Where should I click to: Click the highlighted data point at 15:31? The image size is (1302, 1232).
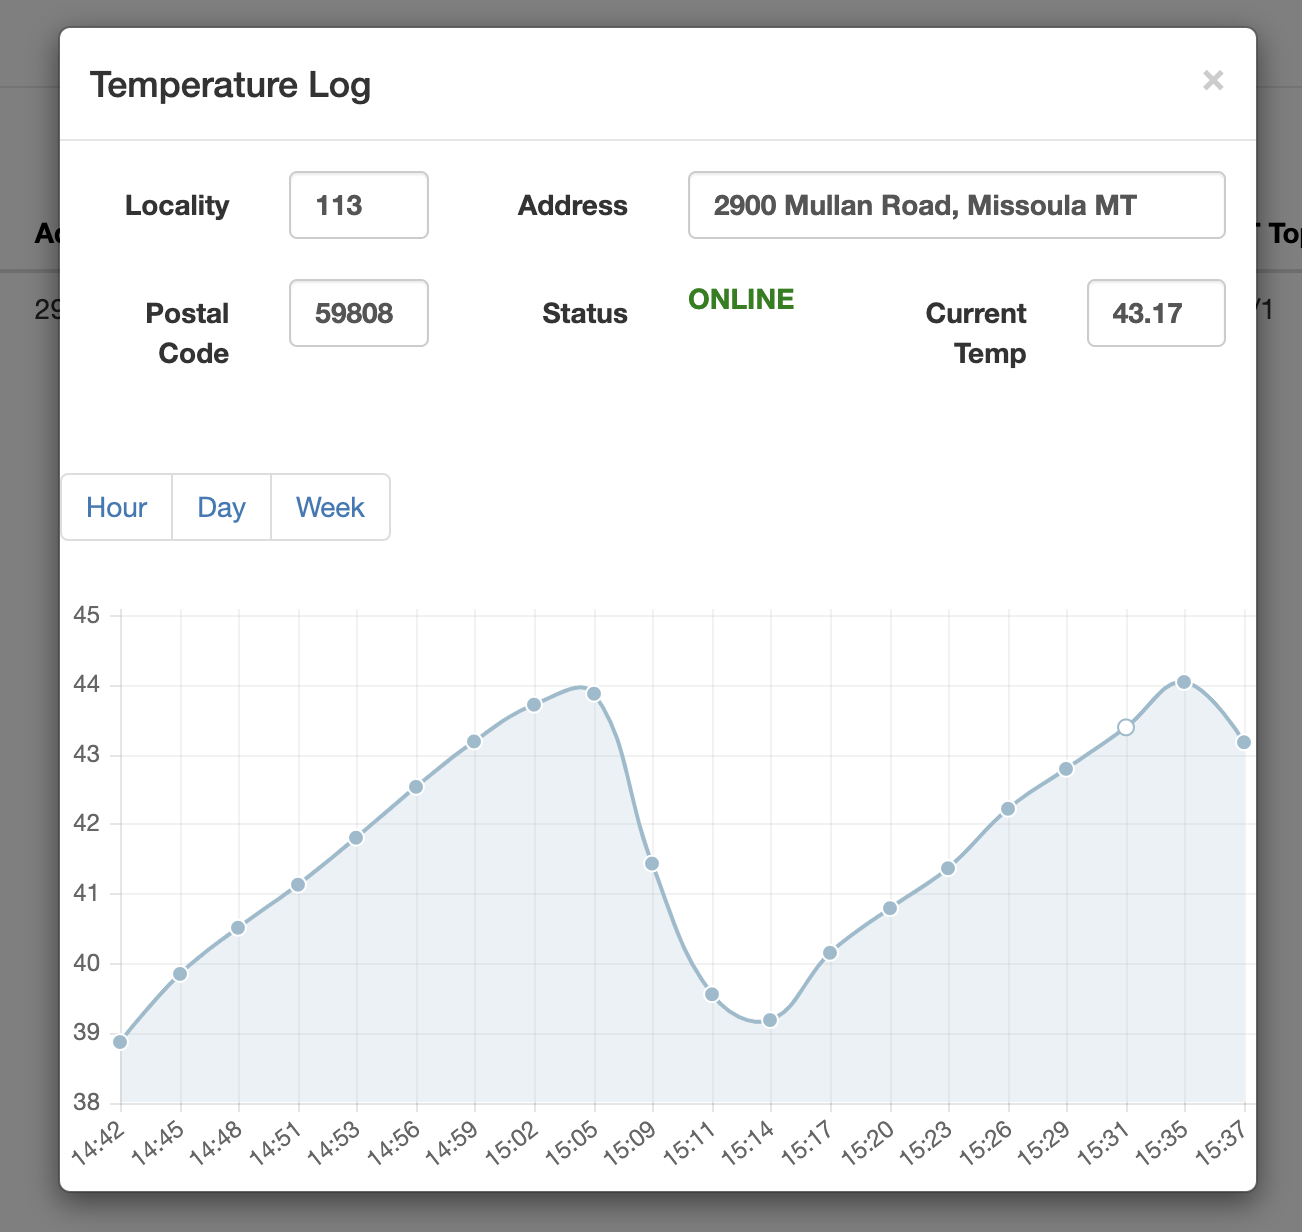click(x=1126, y=727)
